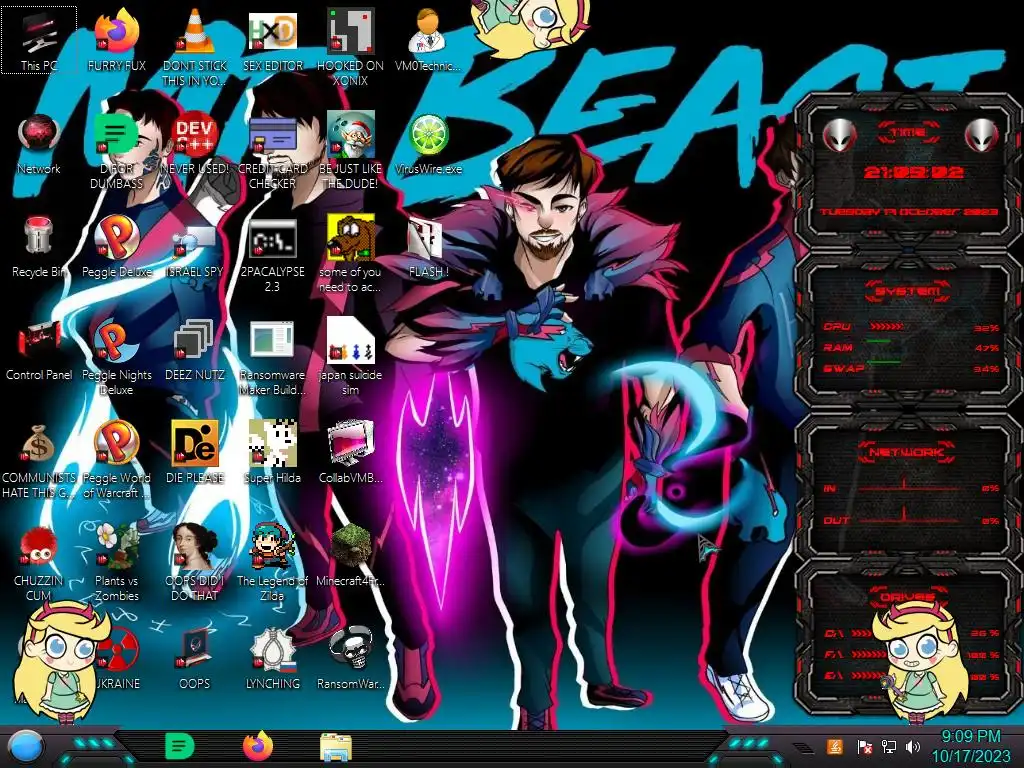
Task: Launch The Legend of Zilda
Action: point(272,563)
